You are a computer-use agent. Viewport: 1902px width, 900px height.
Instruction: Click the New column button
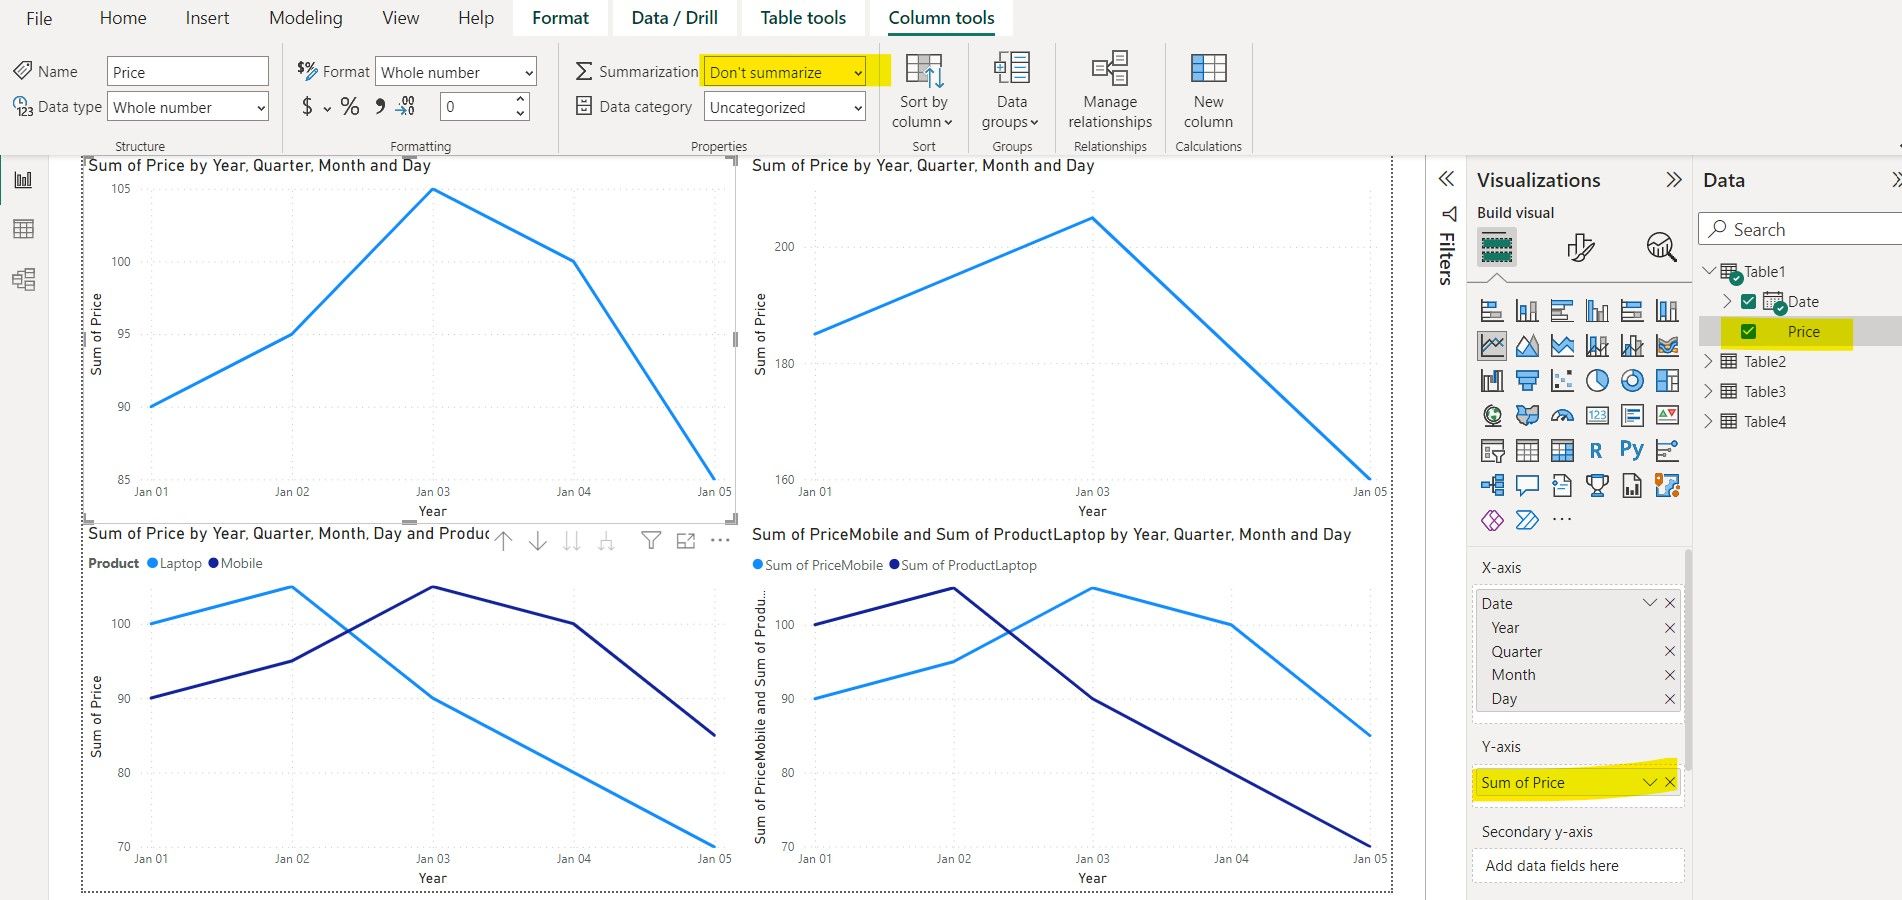[x=1208, y=92]
